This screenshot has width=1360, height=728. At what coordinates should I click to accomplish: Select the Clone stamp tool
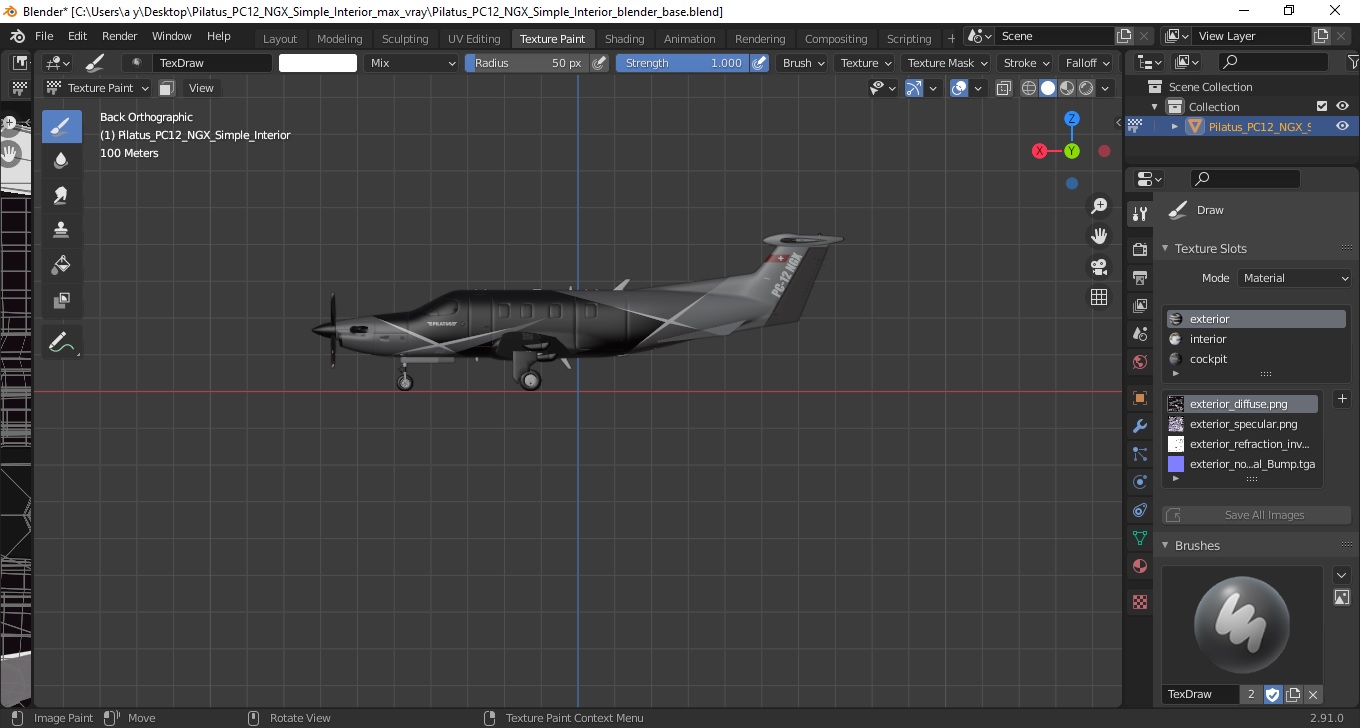click(61, 230)
